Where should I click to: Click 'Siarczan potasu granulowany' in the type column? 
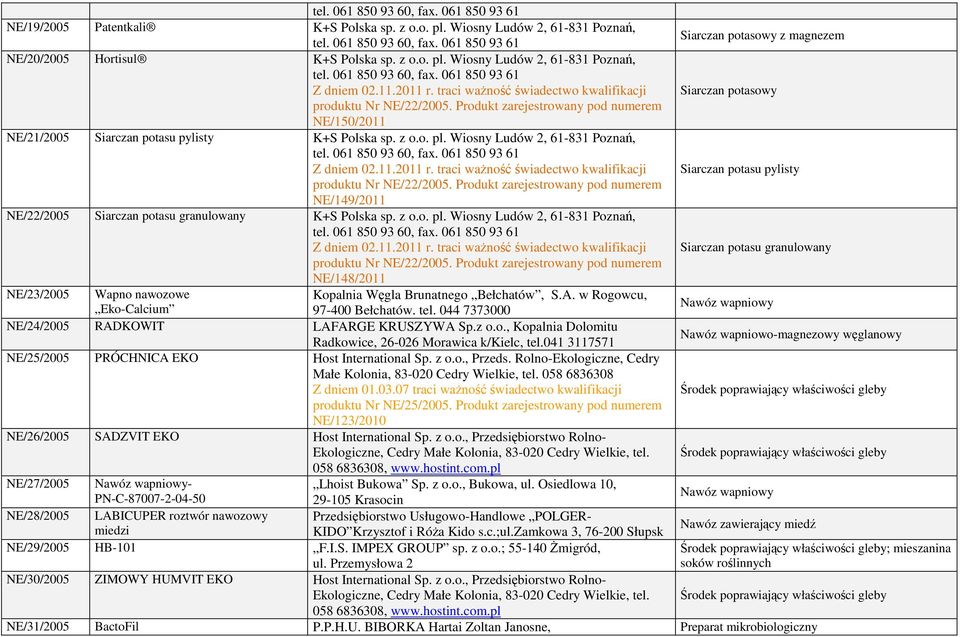pyautogui.click(x=756, y=247)
